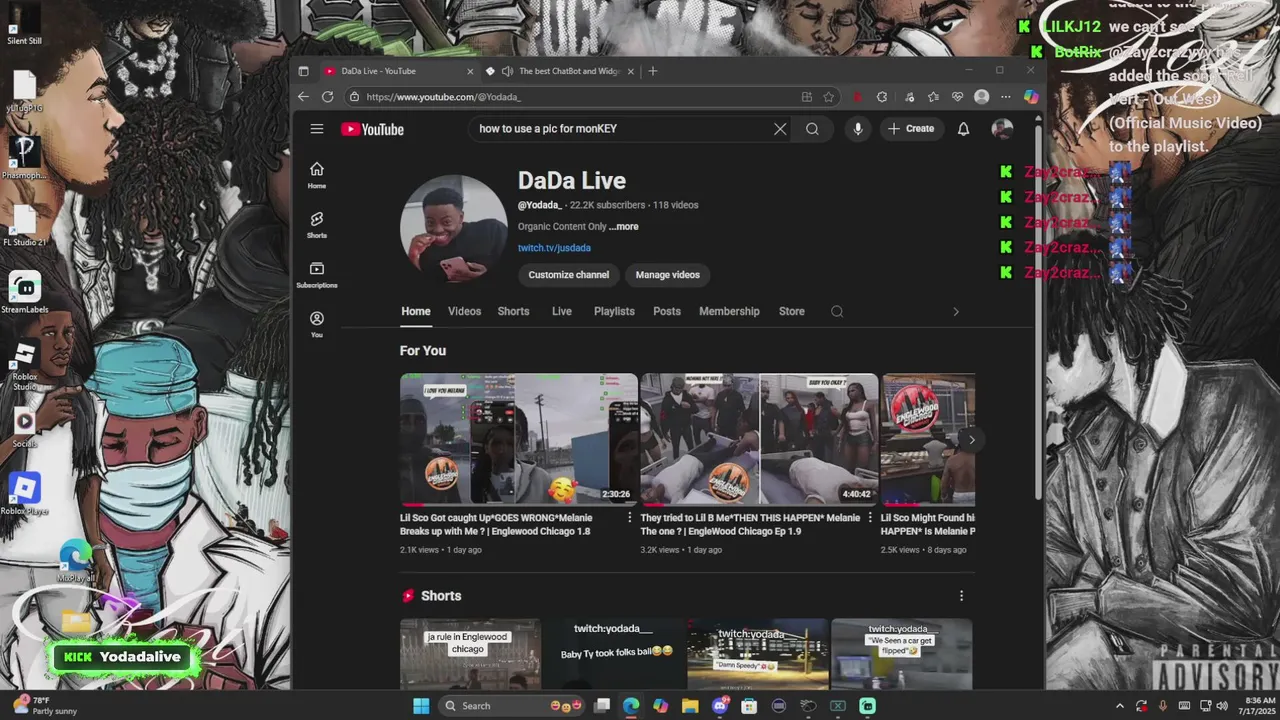Open Roblox Studio desktop icon
Screen dimensions: 1280x720
click(25, 362)
